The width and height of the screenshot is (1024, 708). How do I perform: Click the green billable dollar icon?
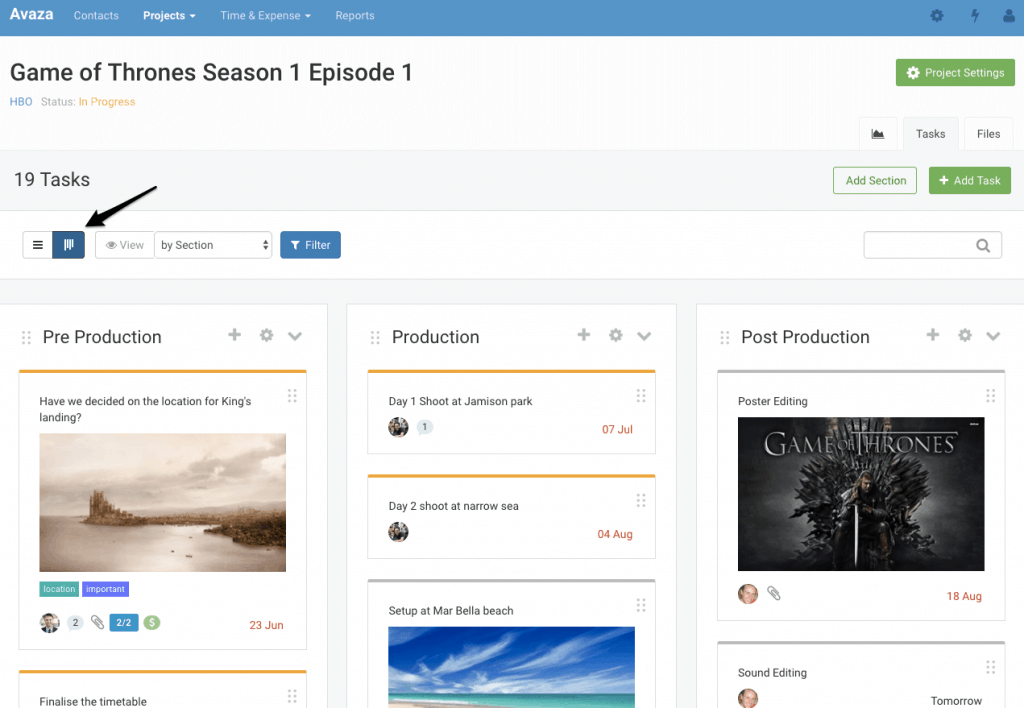[x=152, y=622]
